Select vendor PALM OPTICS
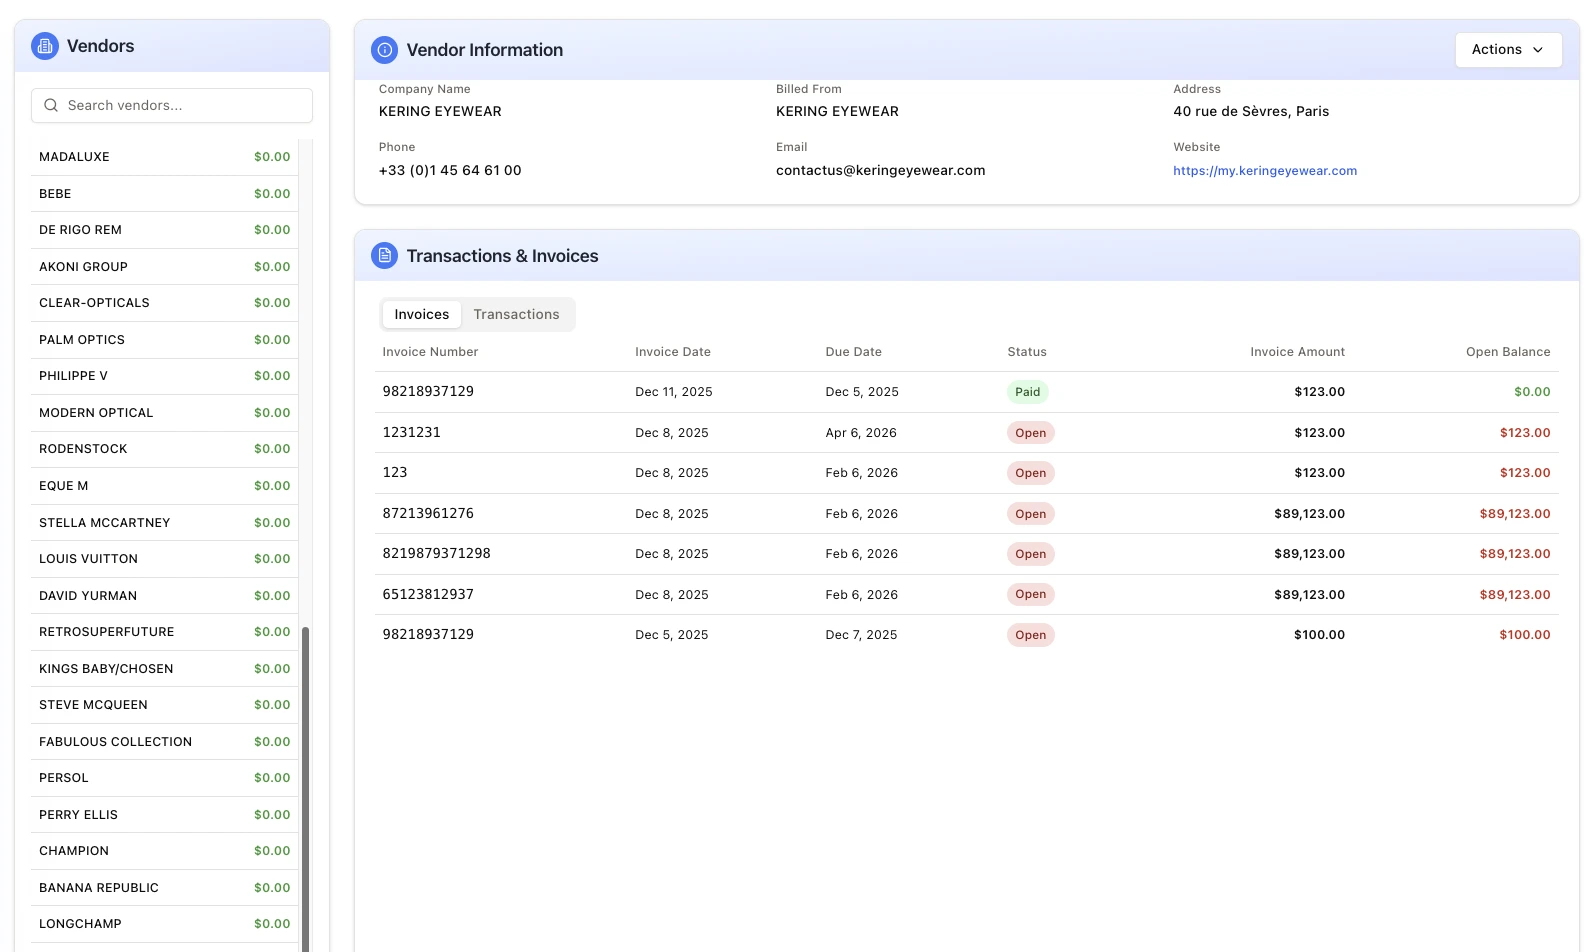 click(x=164, y=340)
